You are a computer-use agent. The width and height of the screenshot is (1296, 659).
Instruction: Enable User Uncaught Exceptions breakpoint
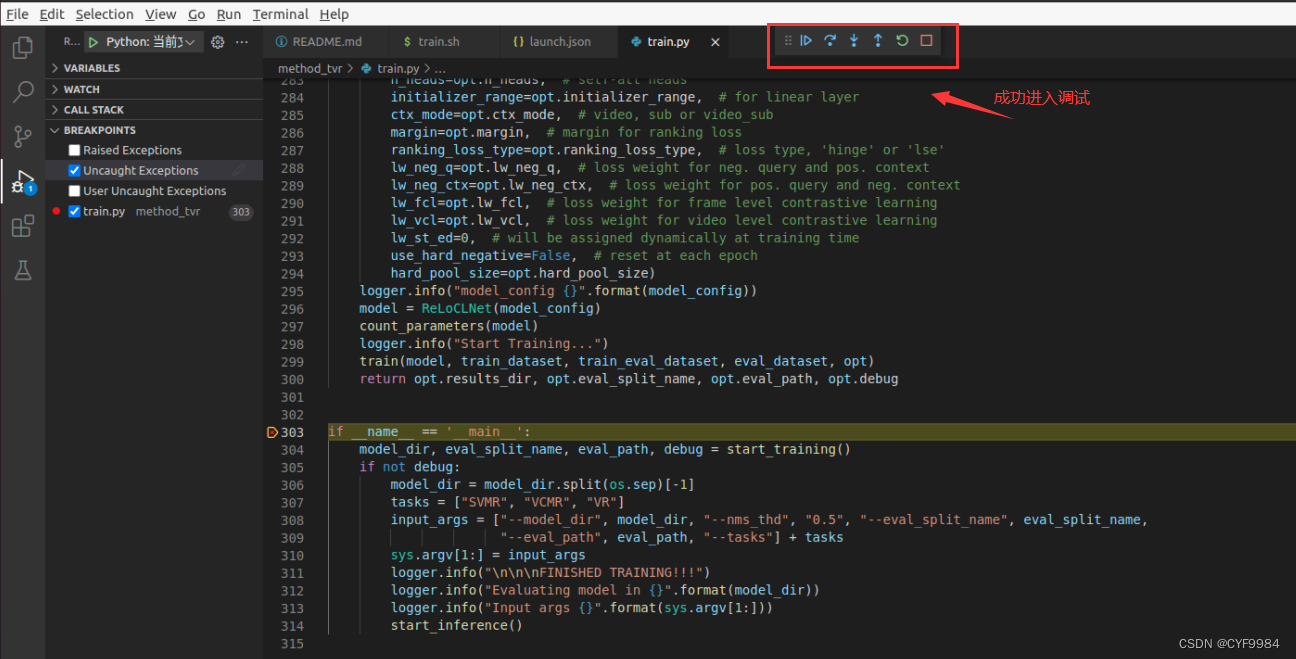click(x=74, y=190)
